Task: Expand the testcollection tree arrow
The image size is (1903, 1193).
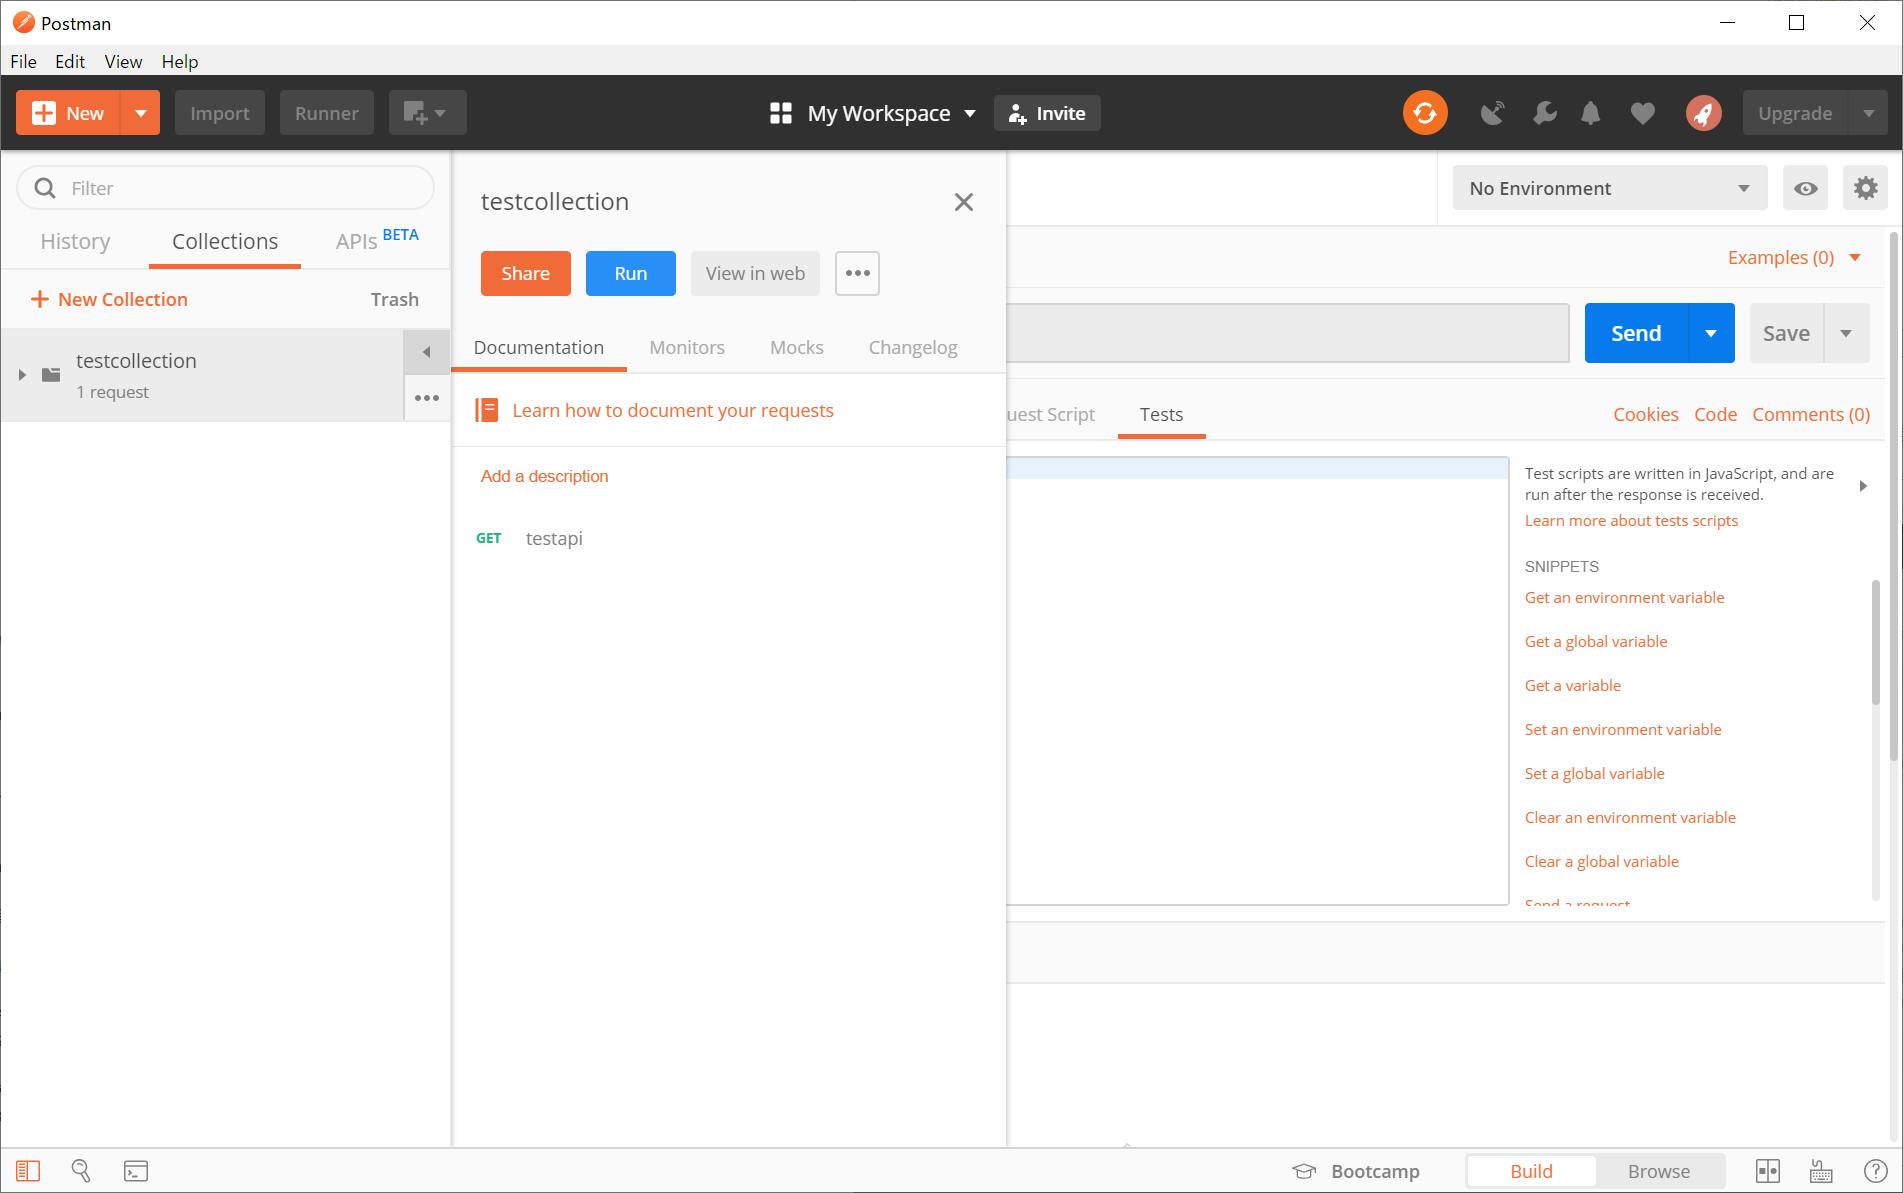Action: click(22, 375)
